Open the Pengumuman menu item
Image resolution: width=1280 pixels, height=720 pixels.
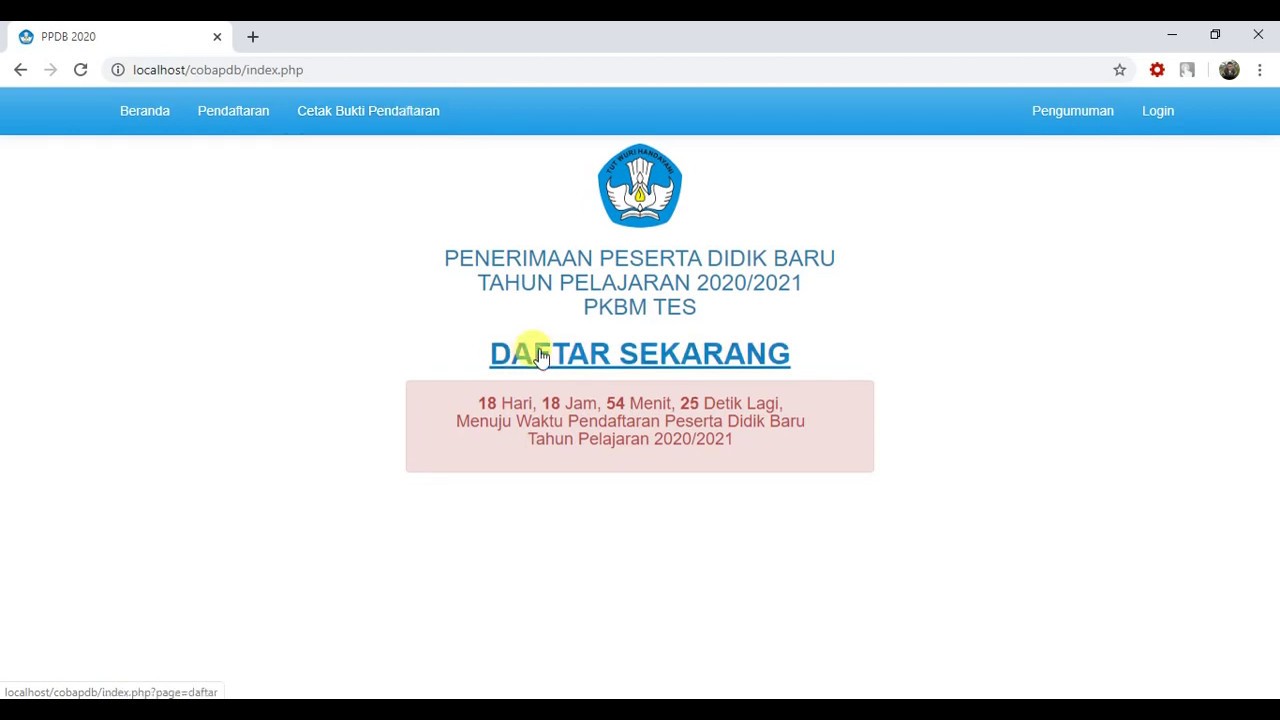pyautogui.click(x=1073, y=111)
